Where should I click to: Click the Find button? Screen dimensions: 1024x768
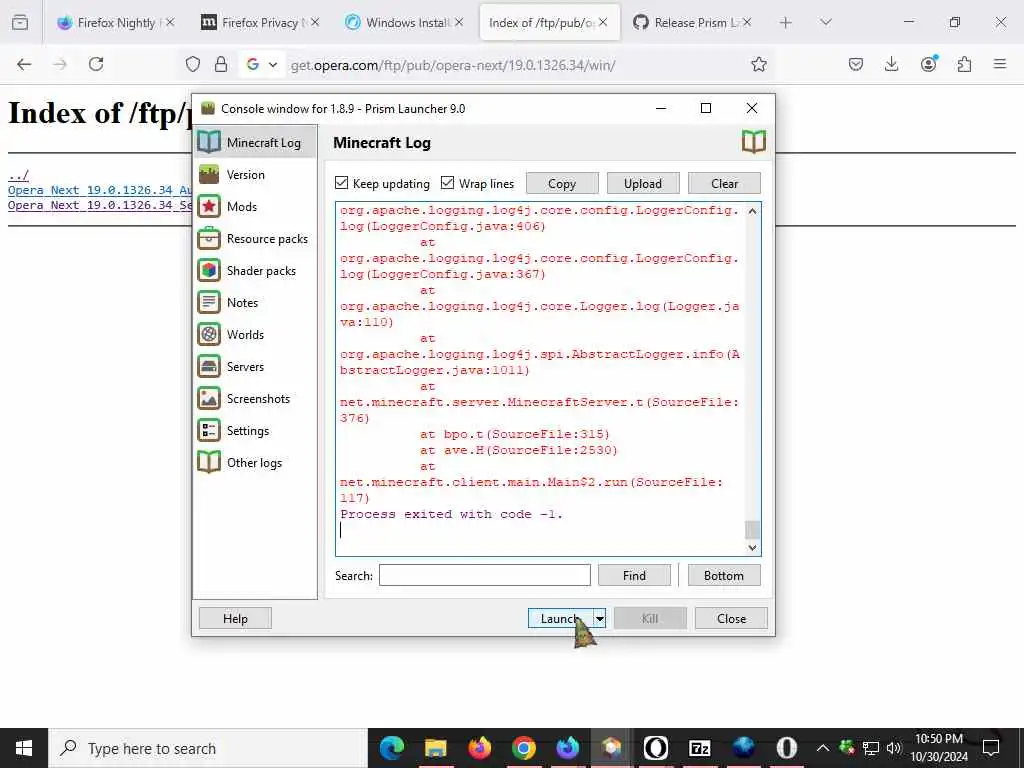coord(634,575)
